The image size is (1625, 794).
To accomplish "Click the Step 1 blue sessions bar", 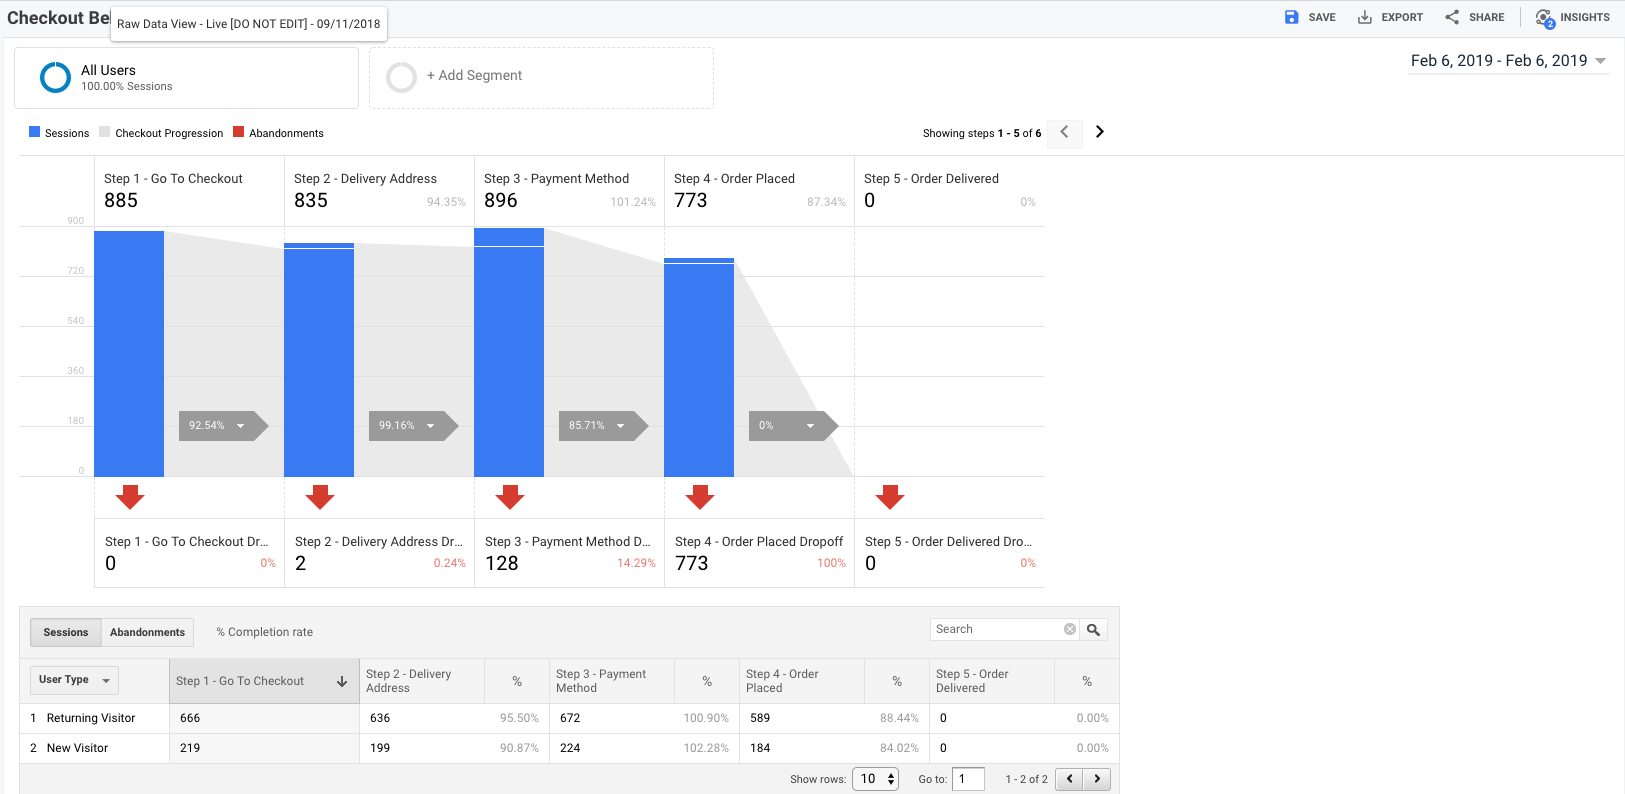I will (129, 354).
